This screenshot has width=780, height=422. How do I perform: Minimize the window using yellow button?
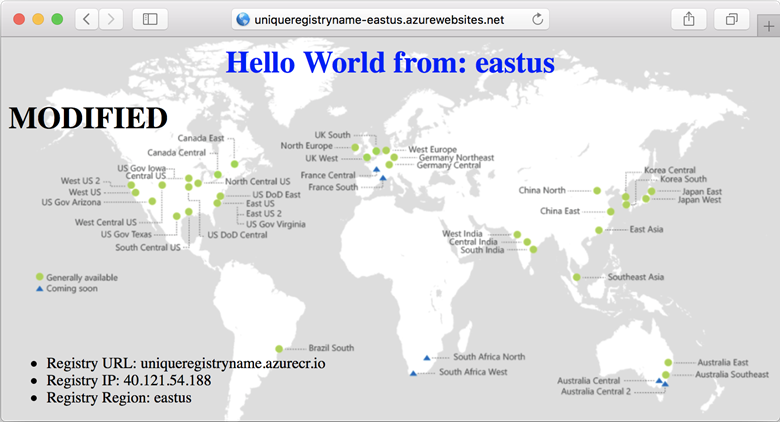click(x=39, y=19)
